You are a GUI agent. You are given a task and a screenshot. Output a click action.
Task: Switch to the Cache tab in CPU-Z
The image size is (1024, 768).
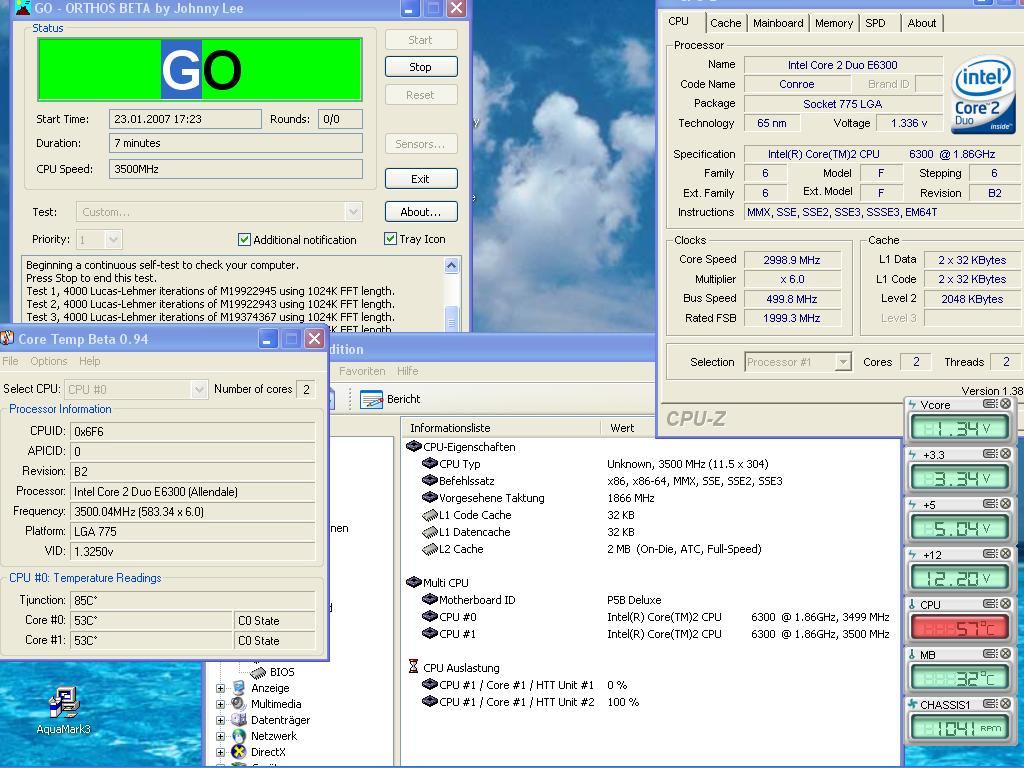coord(726,23)
